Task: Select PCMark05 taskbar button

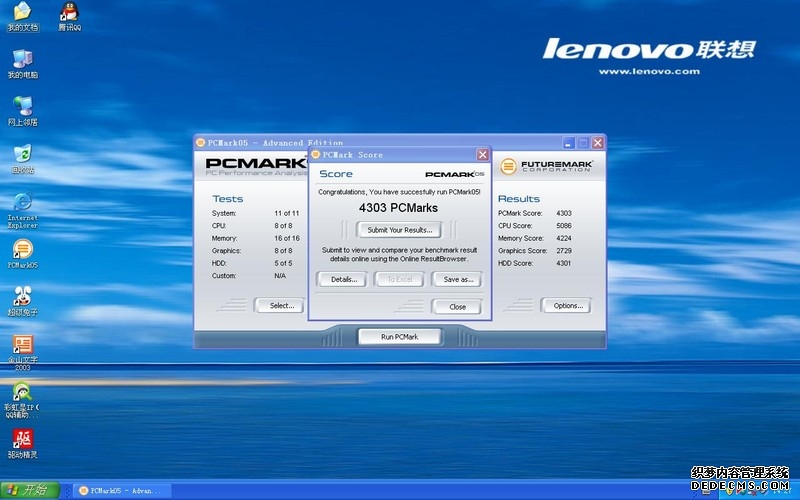Action: click(122, 491)
